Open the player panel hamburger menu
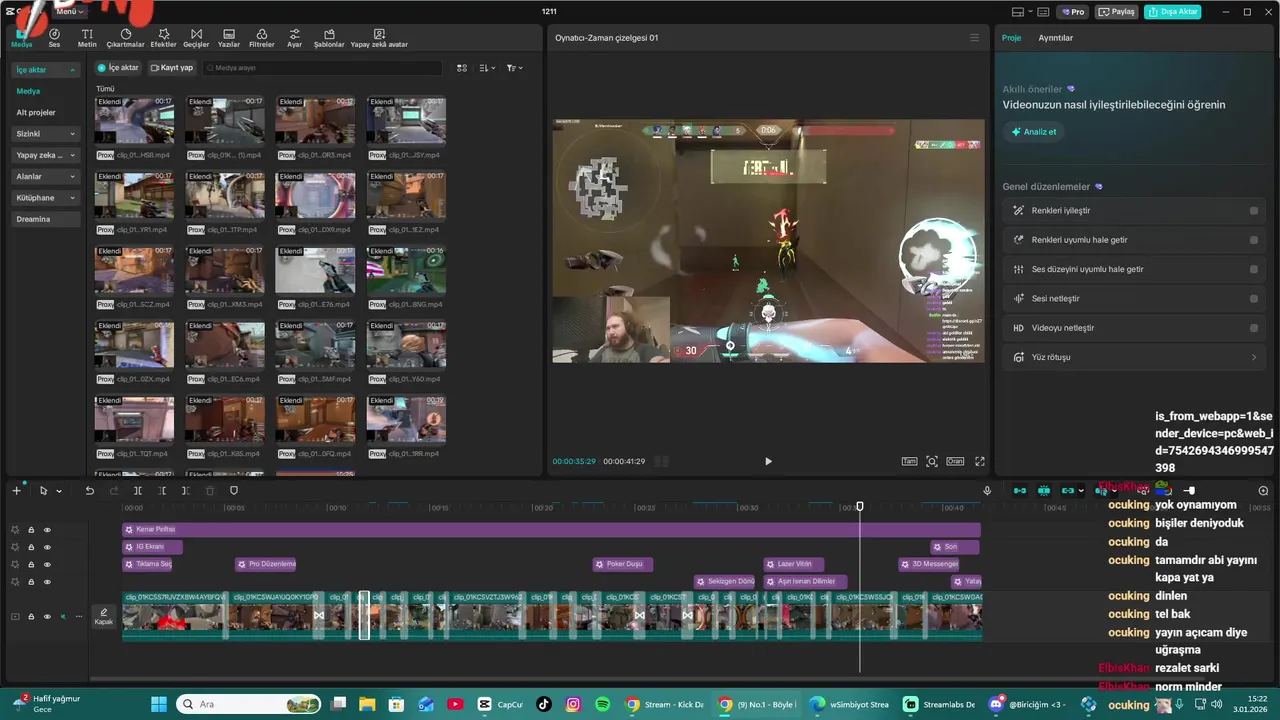The width and height of the screenshot is (1280, 720). tap(974, 38)
